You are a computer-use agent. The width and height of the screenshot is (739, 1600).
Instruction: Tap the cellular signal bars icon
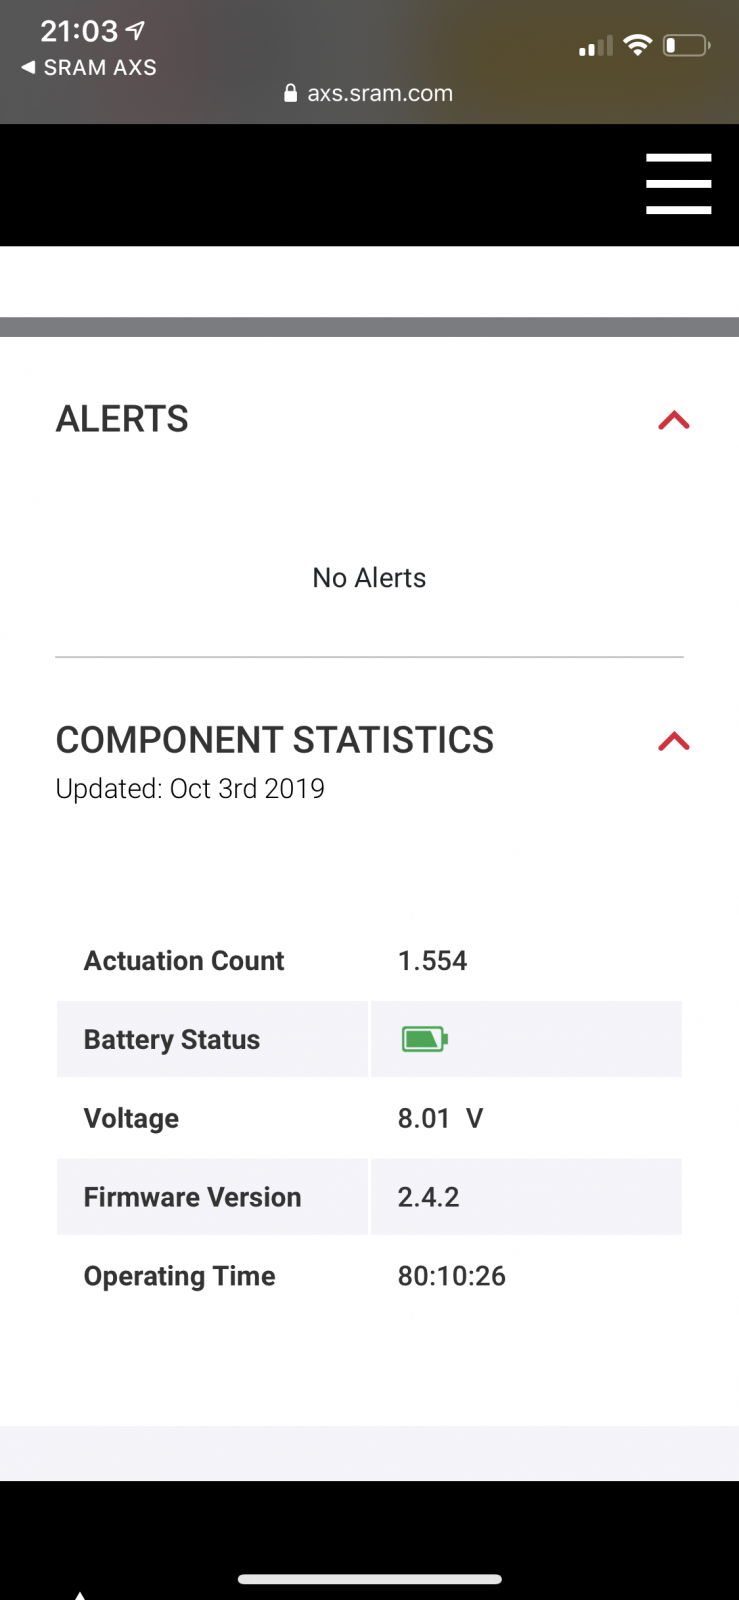coord(595,47)
